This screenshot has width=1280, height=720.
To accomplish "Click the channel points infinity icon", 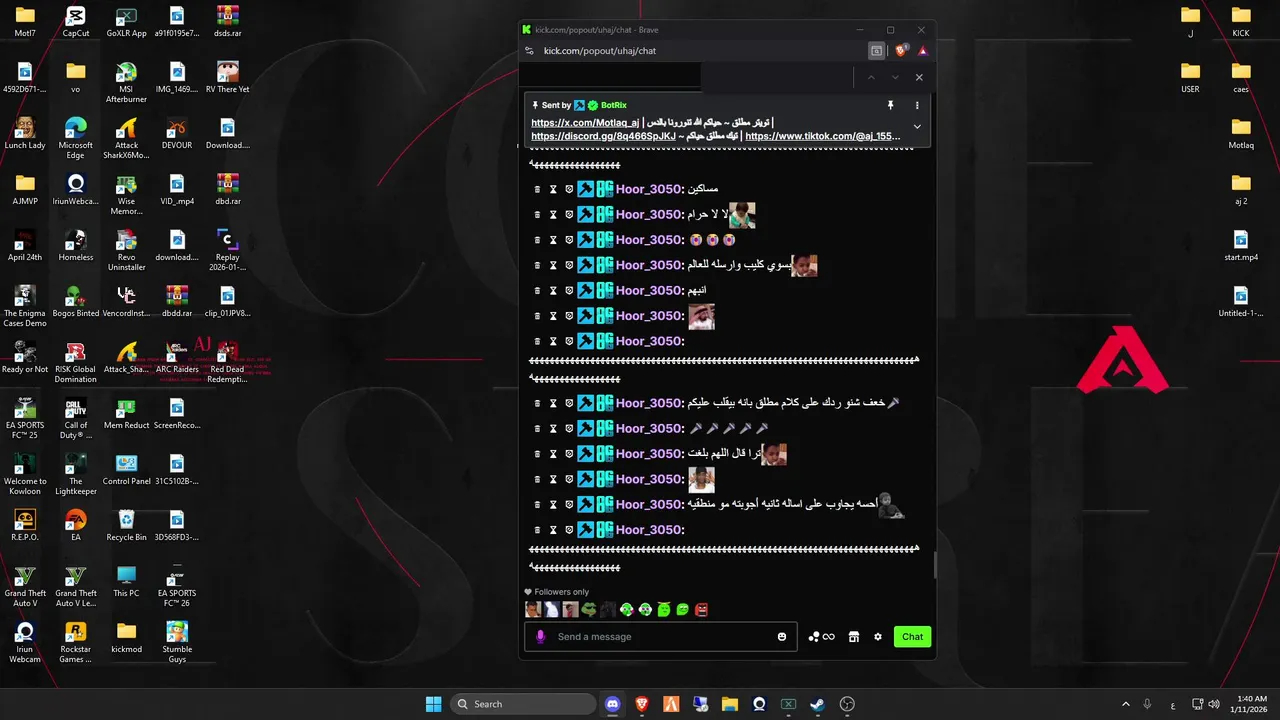I will (822, 637).
